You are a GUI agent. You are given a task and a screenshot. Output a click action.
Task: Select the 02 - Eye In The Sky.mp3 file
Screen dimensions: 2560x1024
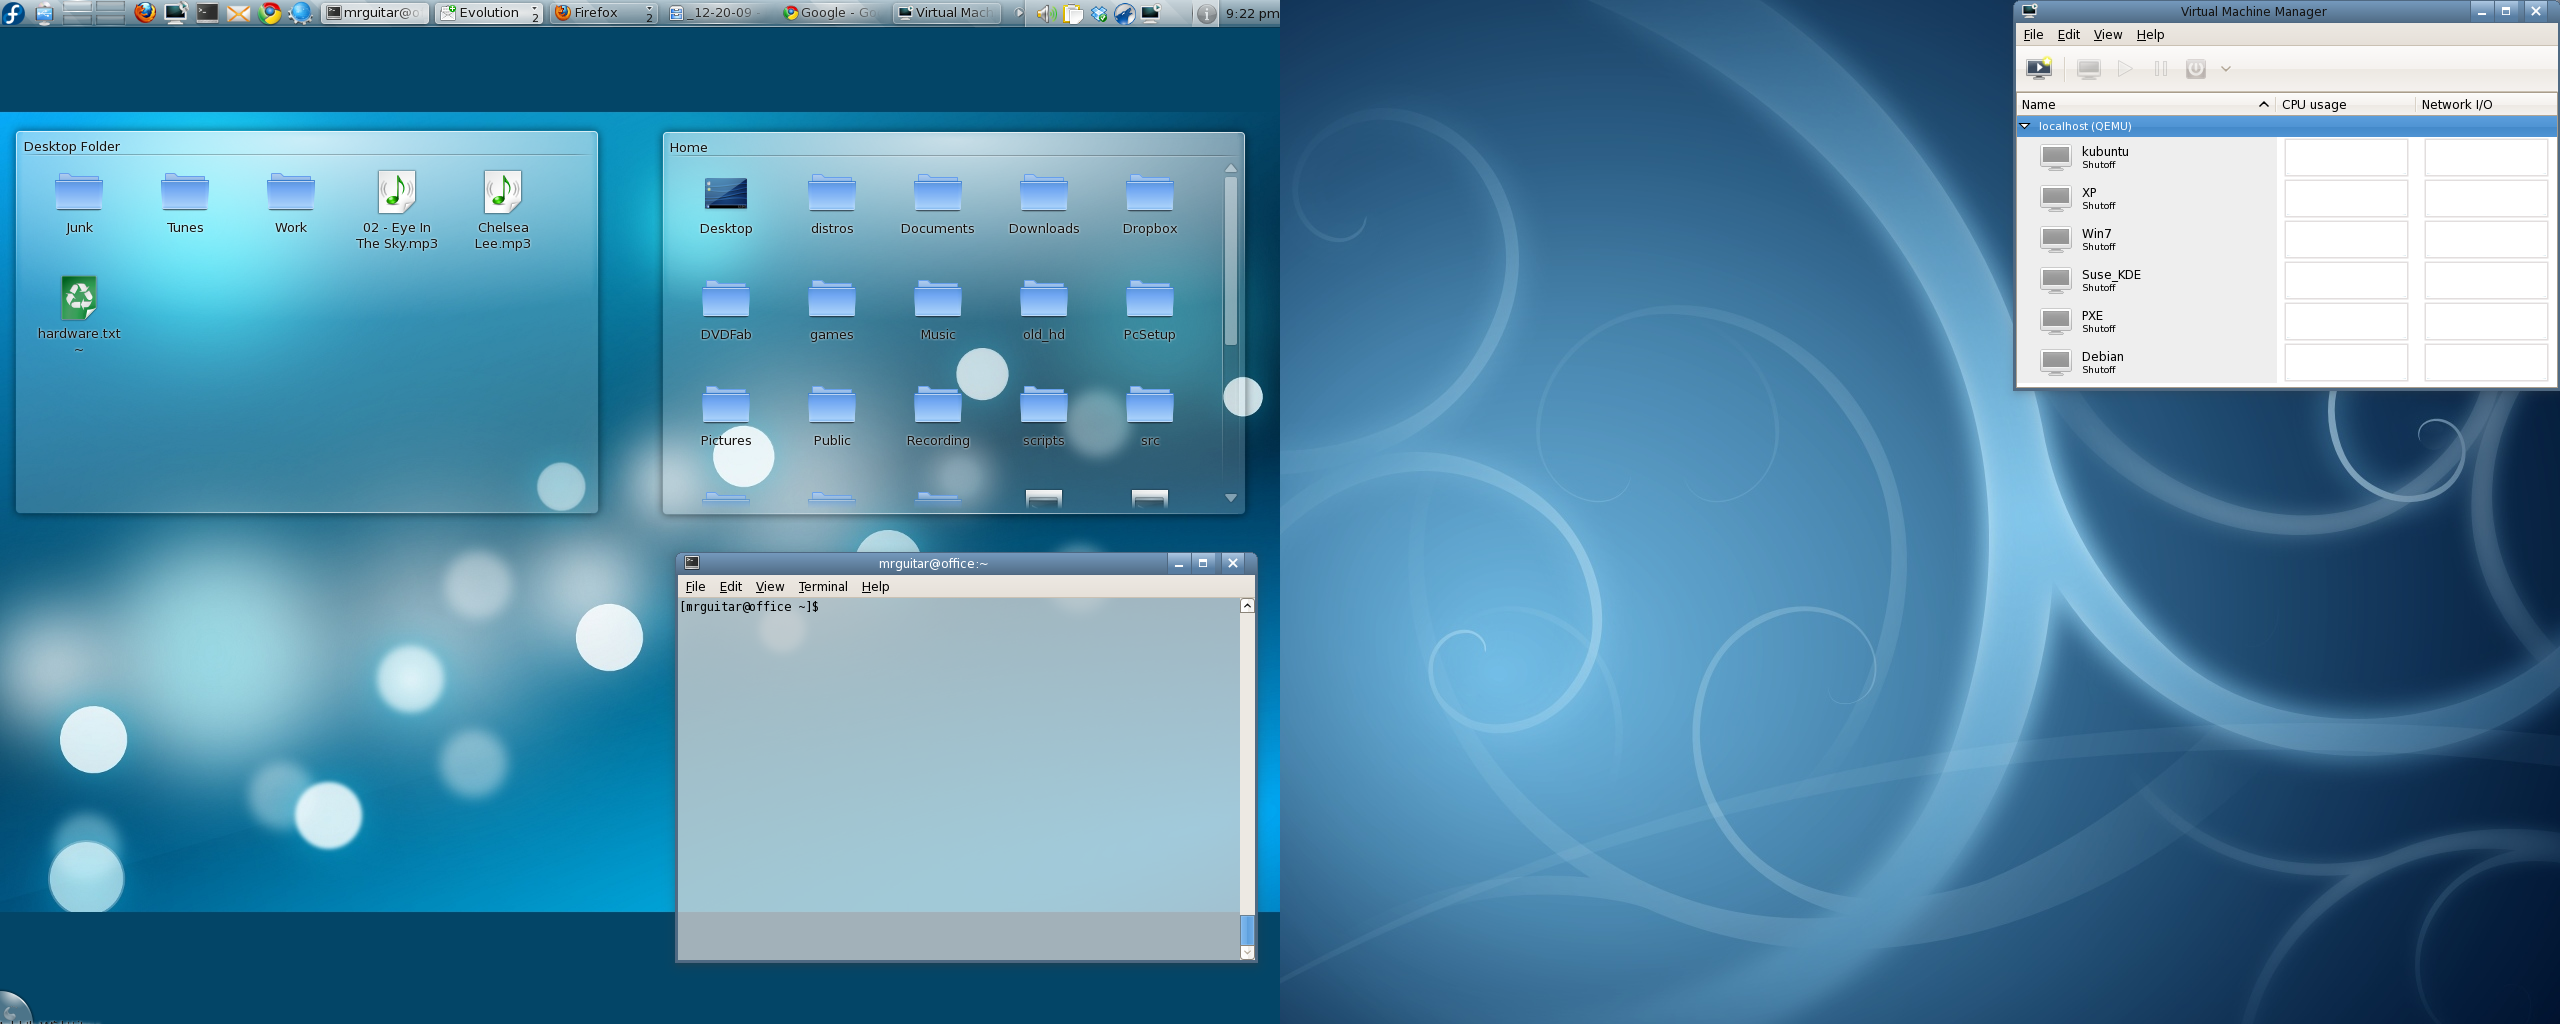[x=397, y=210]
